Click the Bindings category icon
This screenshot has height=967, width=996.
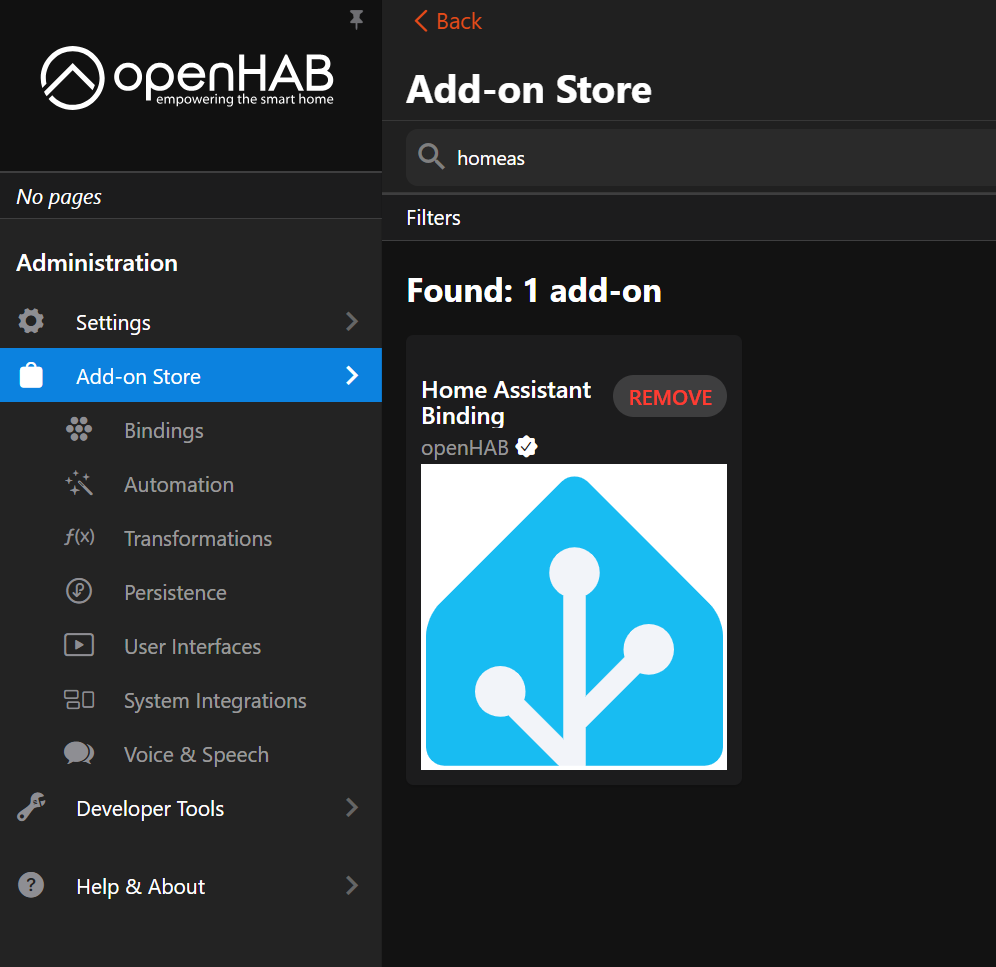79,431
